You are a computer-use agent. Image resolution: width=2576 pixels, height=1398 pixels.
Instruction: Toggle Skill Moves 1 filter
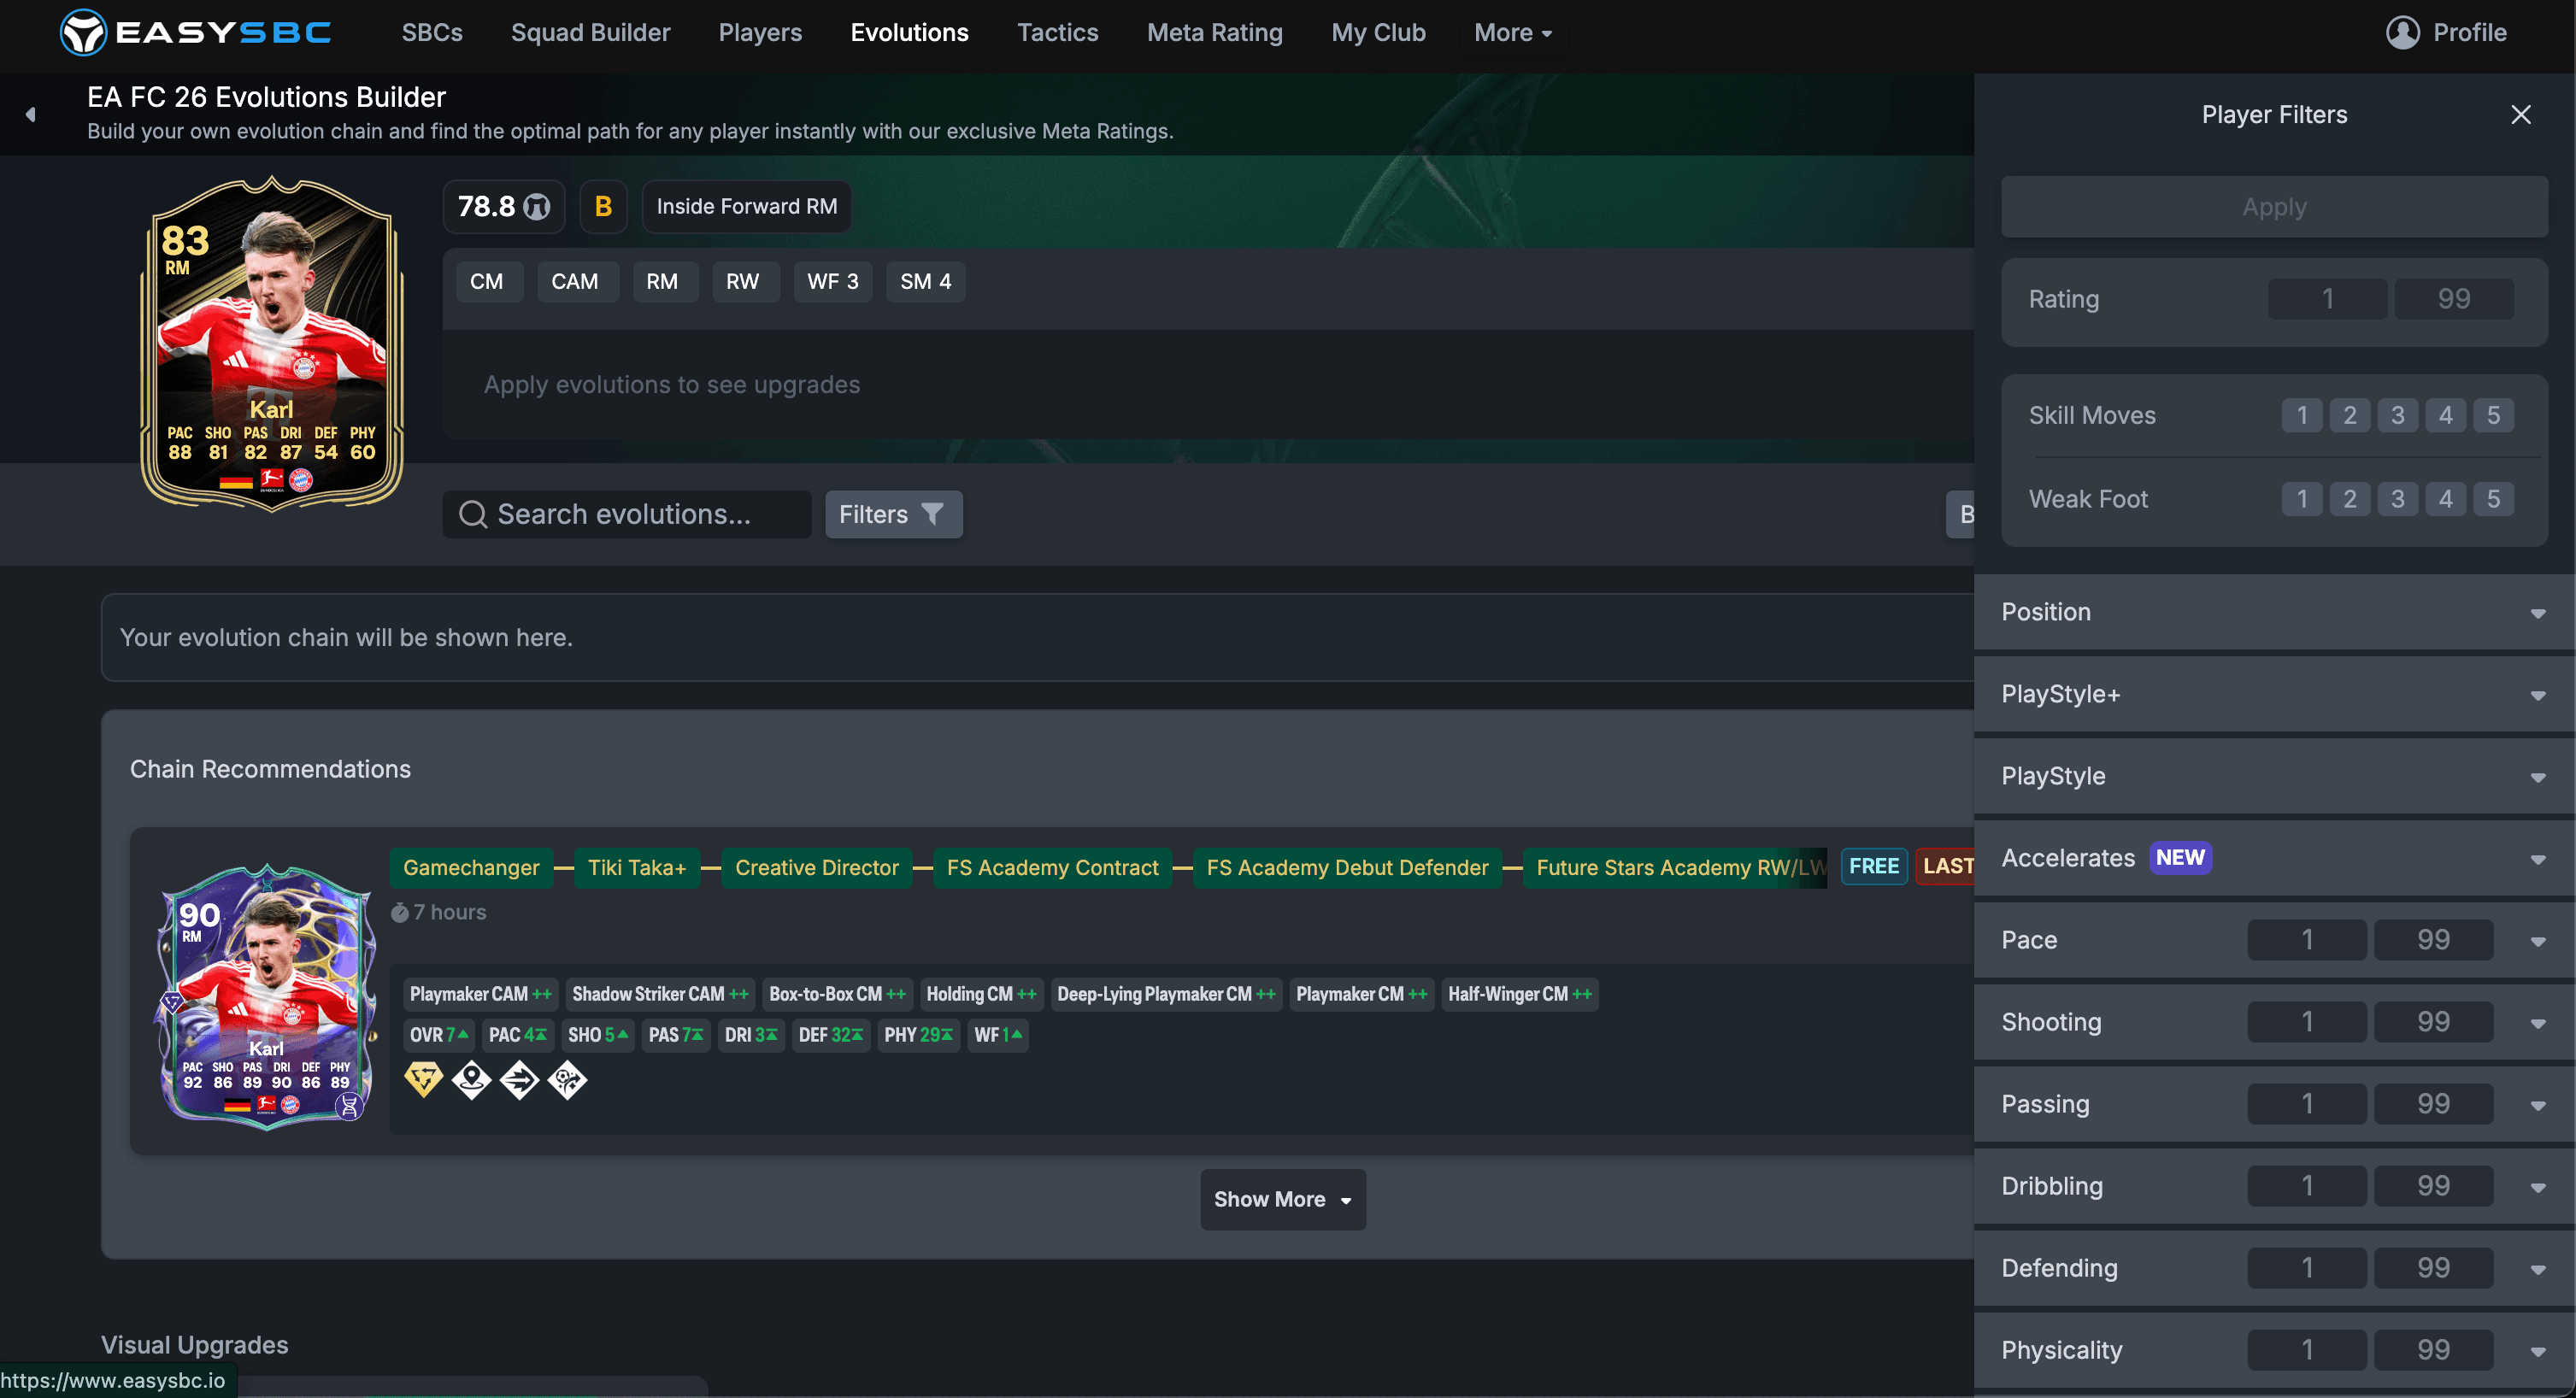(x=2301, y=415)
